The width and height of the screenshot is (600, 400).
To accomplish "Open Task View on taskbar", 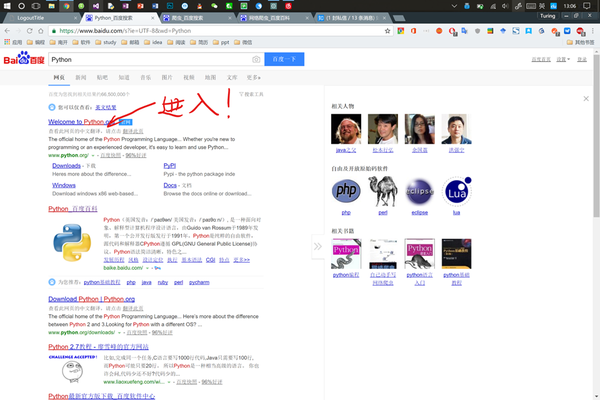I will [x=36, y=6].
